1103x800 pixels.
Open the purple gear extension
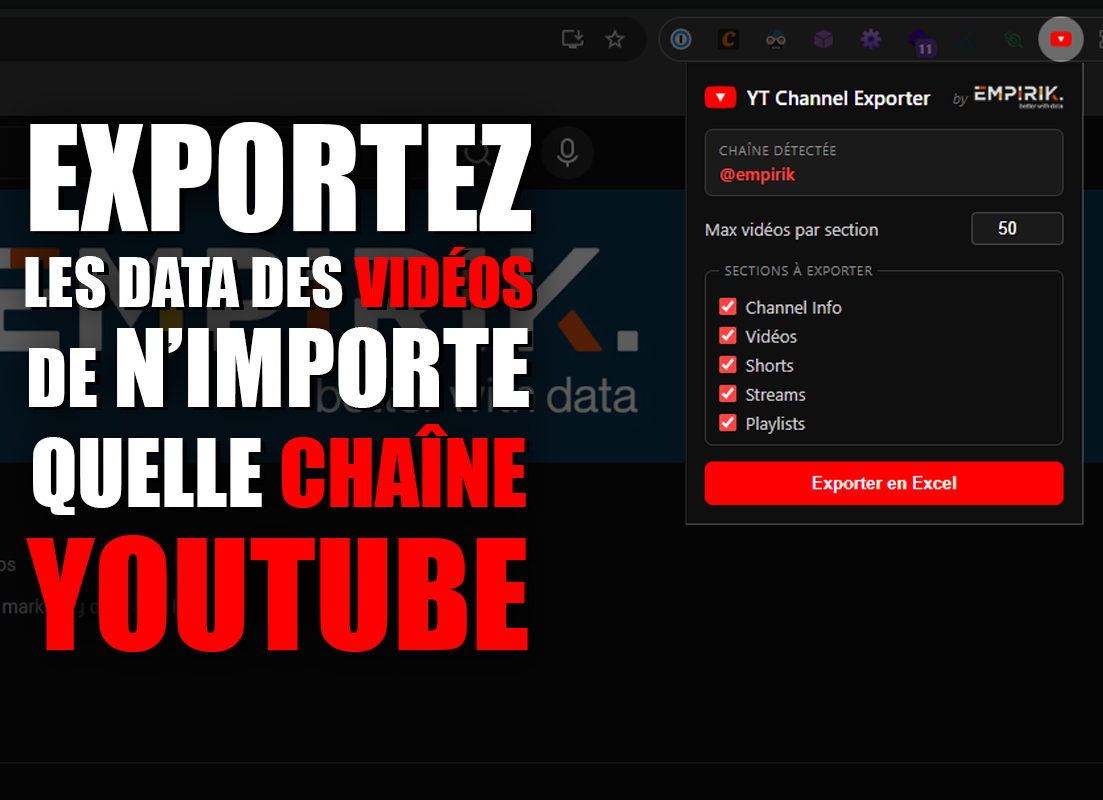pos(871,39)
